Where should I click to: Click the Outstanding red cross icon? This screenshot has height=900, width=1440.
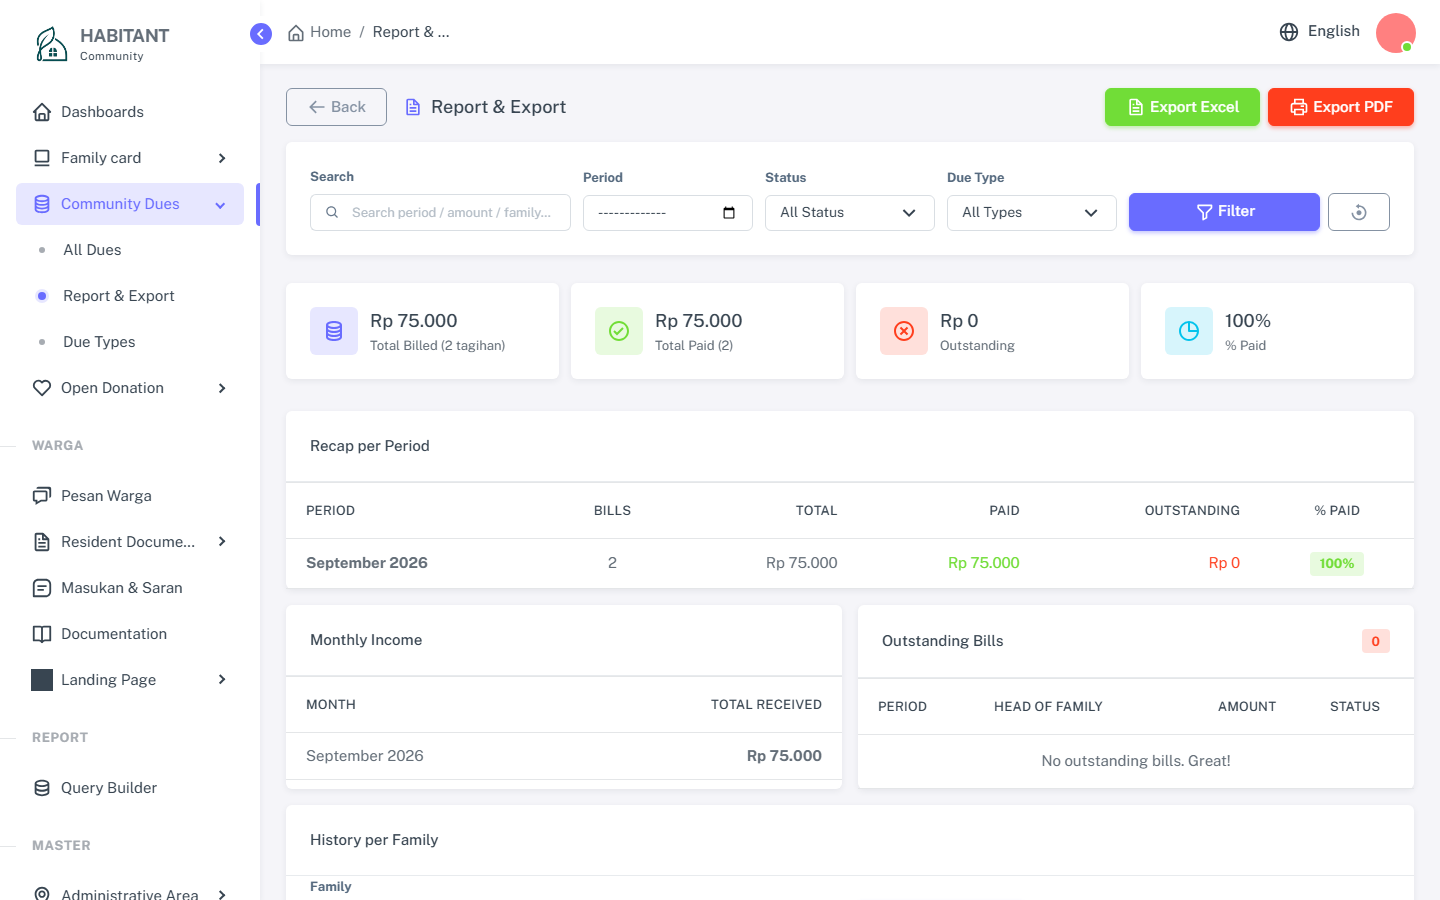904,331
